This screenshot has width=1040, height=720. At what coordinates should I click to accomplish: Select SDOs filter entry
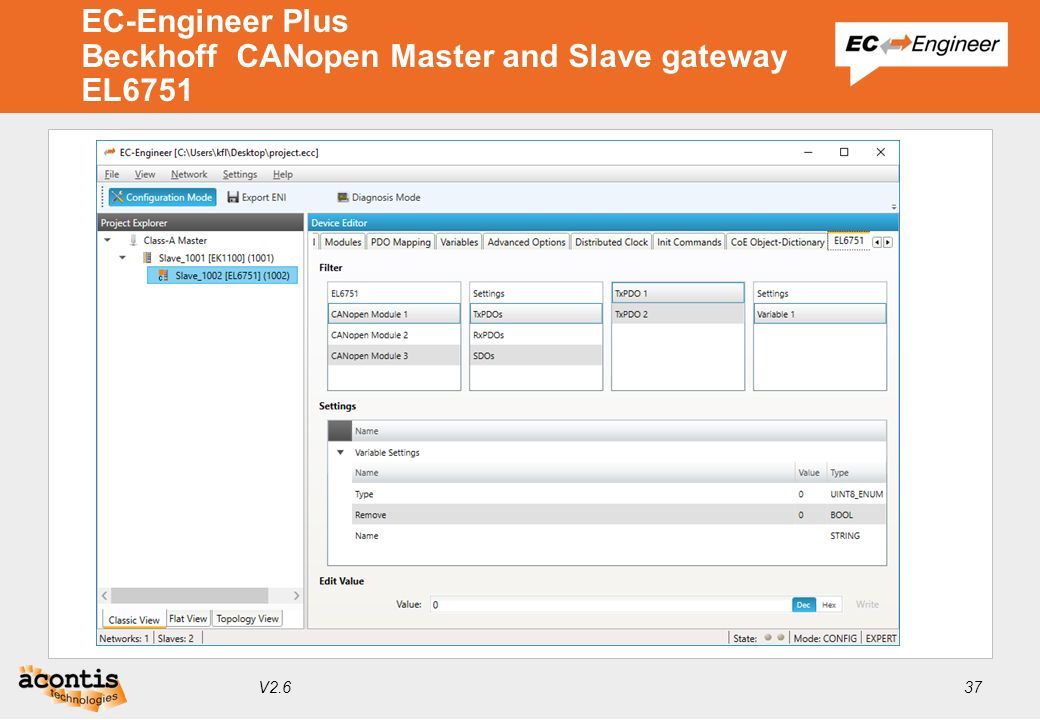(536, 355)
